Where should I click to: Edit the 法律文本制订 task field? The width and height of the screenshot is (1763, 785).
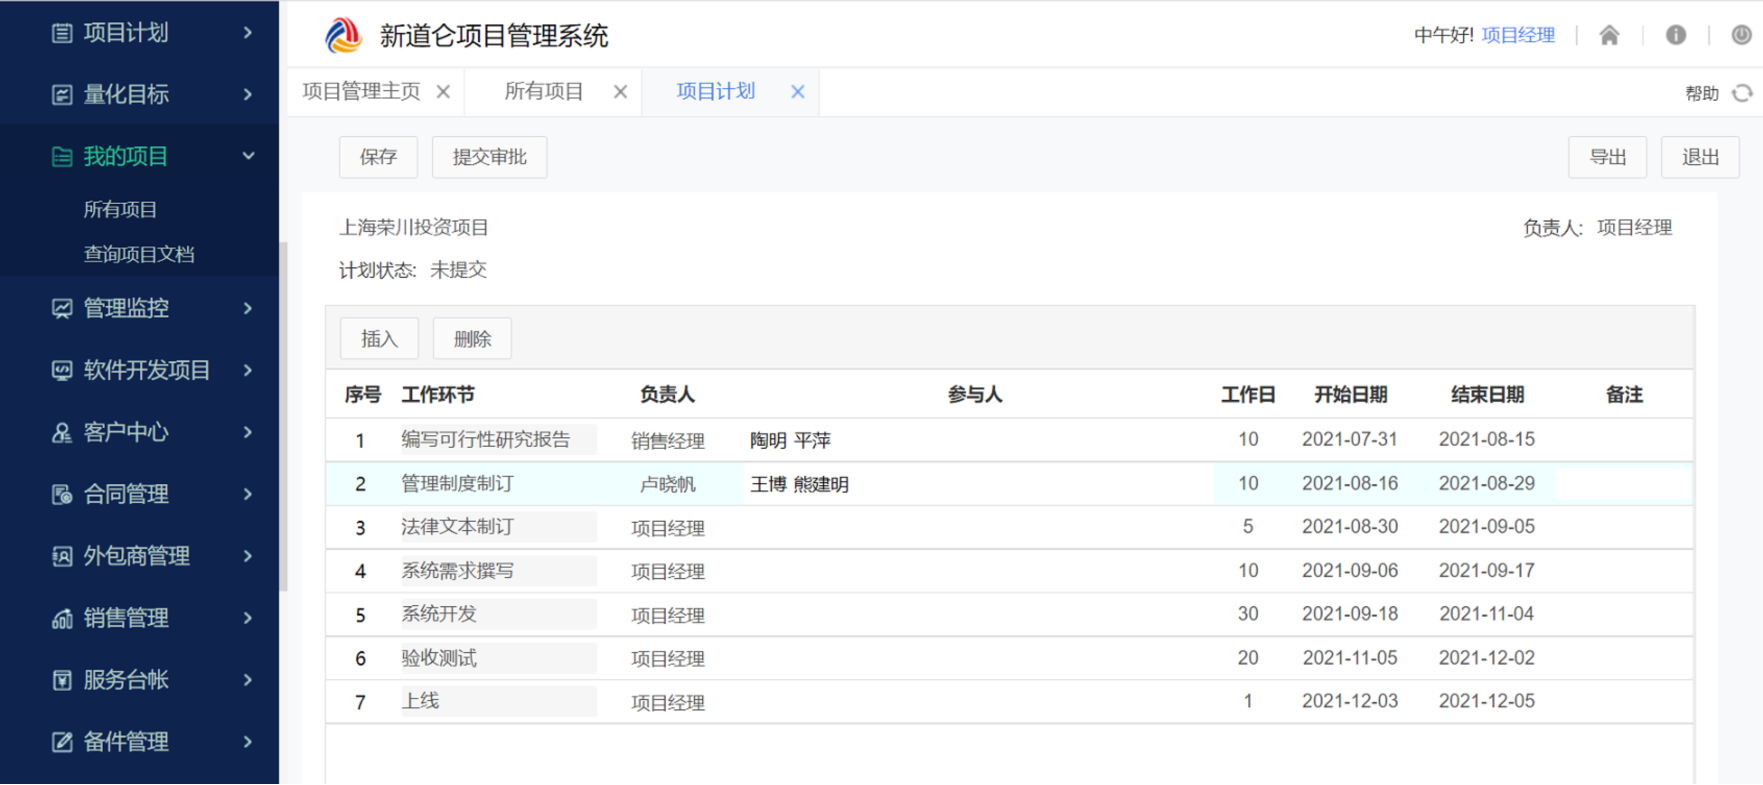[498, 527]
